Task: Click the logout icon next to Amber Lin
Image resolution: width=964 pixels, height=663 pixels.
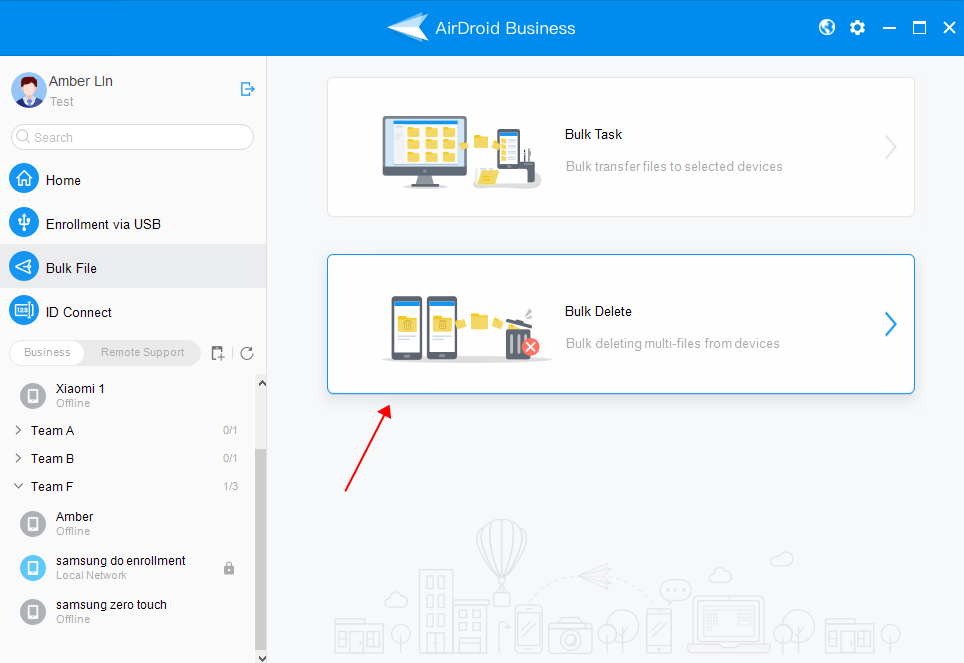Action: pyautogui.click(x=247, y=89)
